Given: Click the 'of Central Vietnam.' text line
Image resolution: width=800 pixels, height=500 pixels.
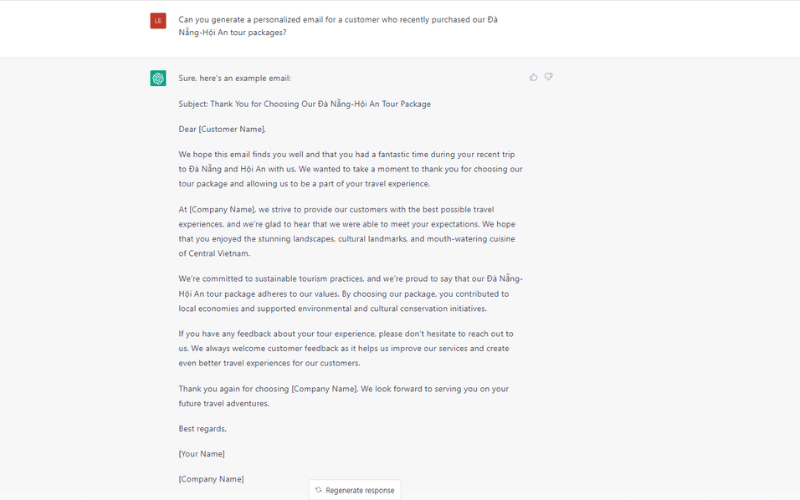Looking at the screenshot, I should click(x=214, y=254).
